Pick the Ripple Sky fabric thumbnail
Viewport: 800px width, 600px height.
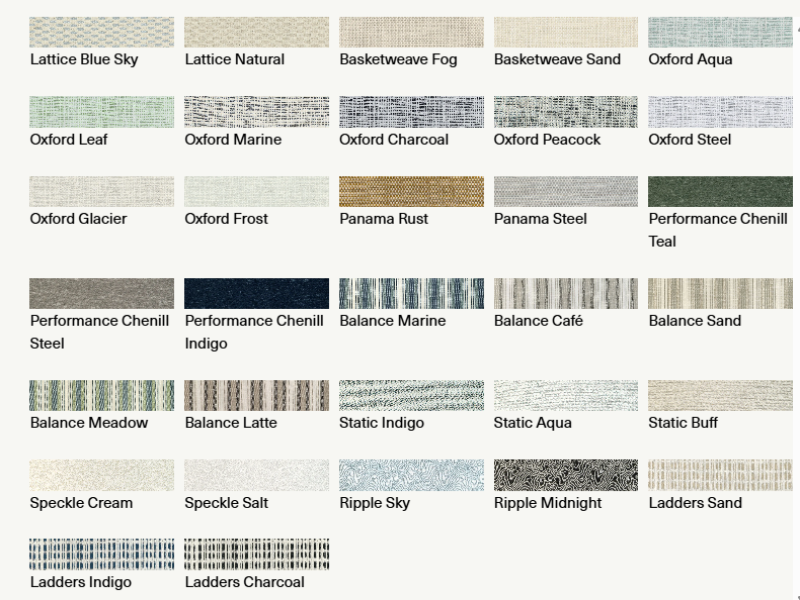(x=411, y=475)
